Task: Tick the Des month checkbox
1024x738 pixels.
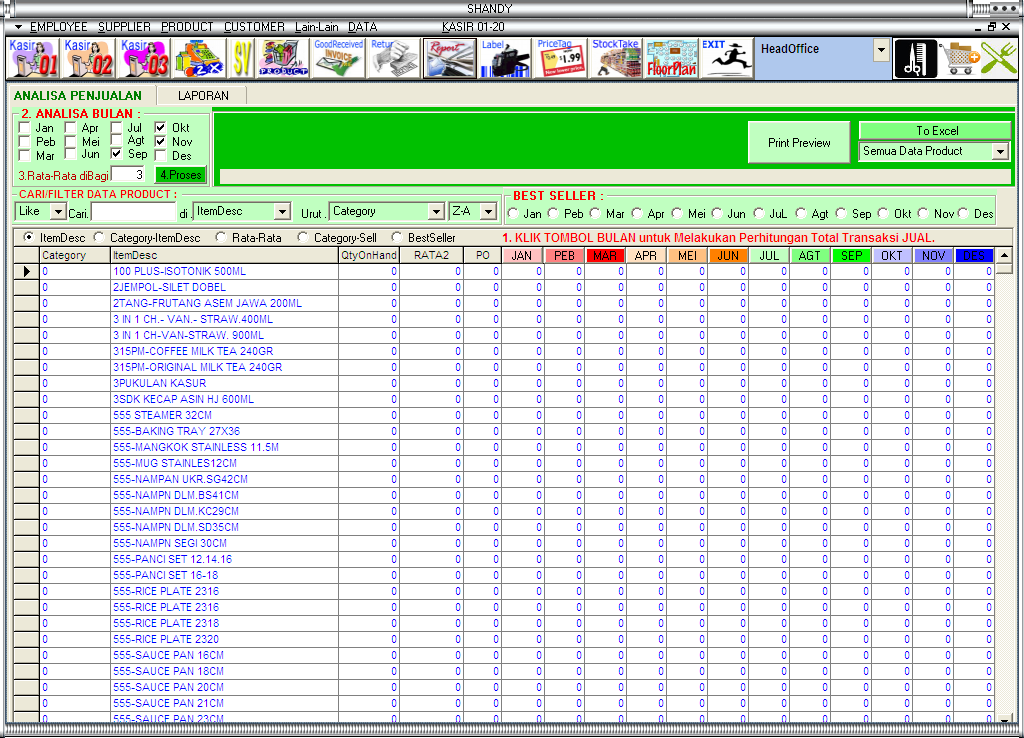Action: (x=161, y=155)
